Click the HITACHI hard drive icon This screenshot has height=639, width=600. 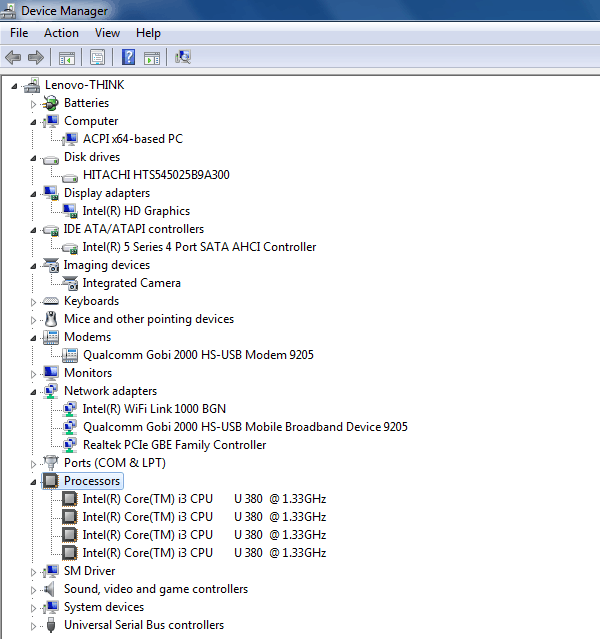[x=70, y=176]
